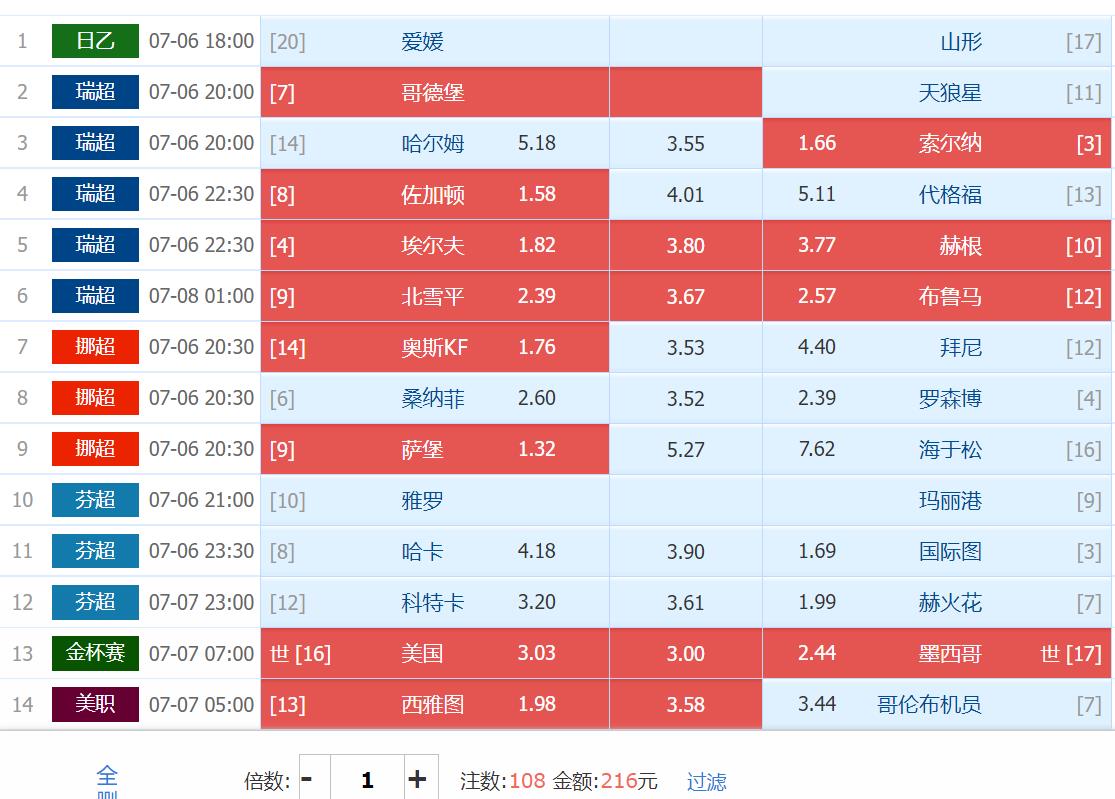The width and height of the screenshot is (1115, 799).
Task: Increase the multiplier with the plus button
Action: (x=417, y=780)
